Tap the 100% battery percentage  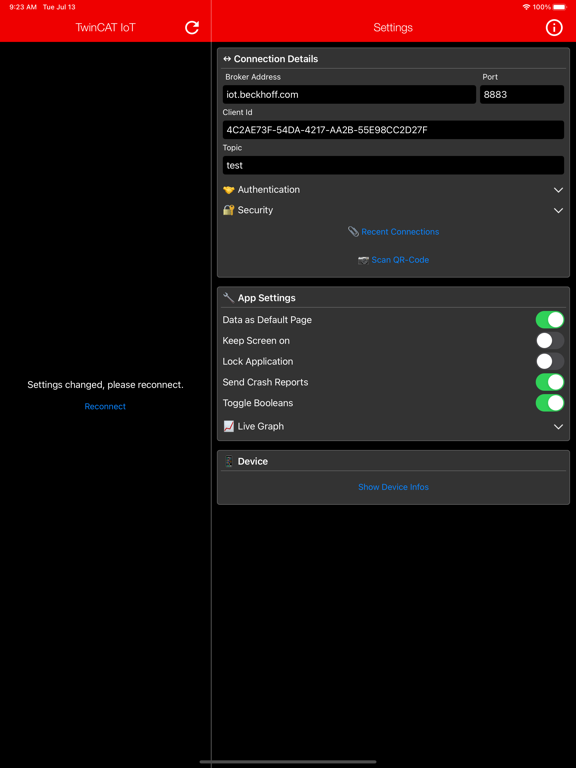pos(542,7)
